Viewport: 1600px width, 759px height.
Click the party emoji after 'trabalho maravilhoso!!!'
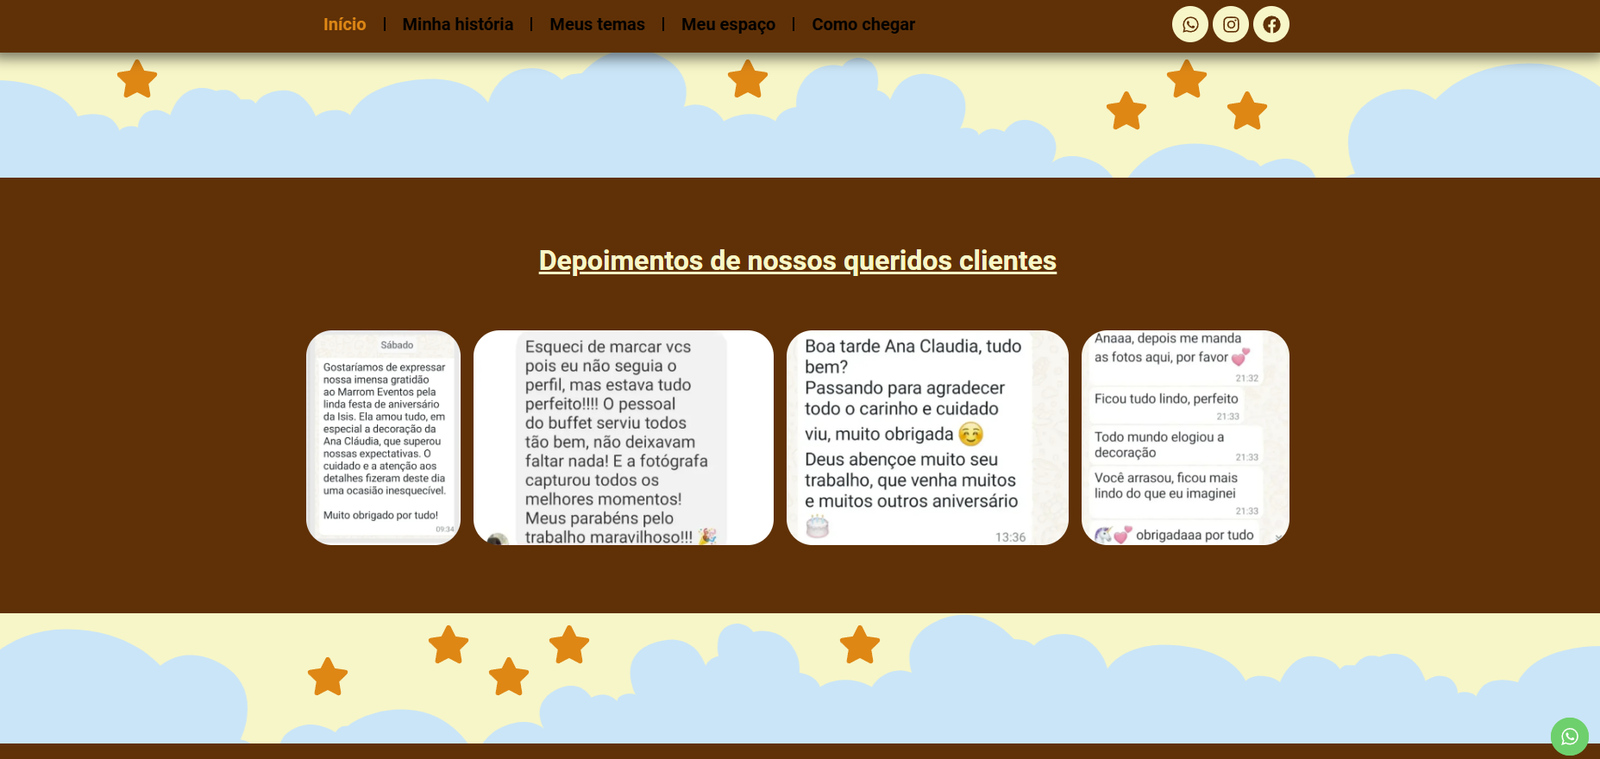click(707, 537)
